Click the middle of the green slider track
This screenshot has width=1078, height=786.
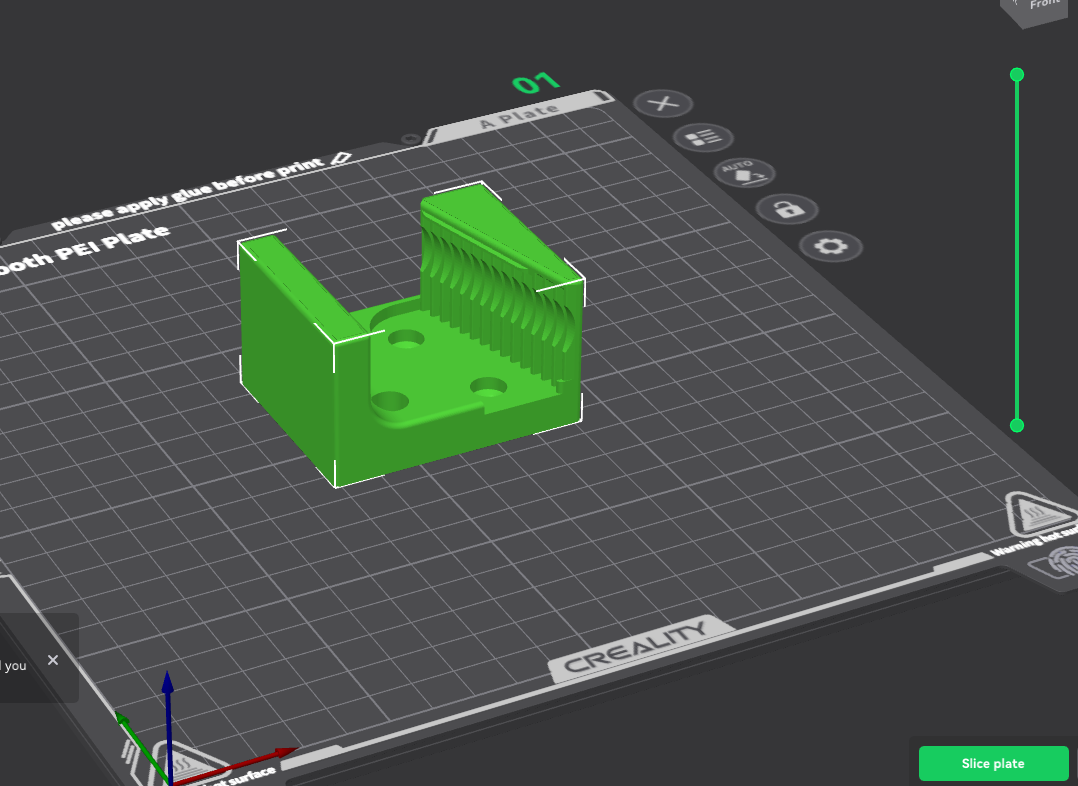[1017, 250]
